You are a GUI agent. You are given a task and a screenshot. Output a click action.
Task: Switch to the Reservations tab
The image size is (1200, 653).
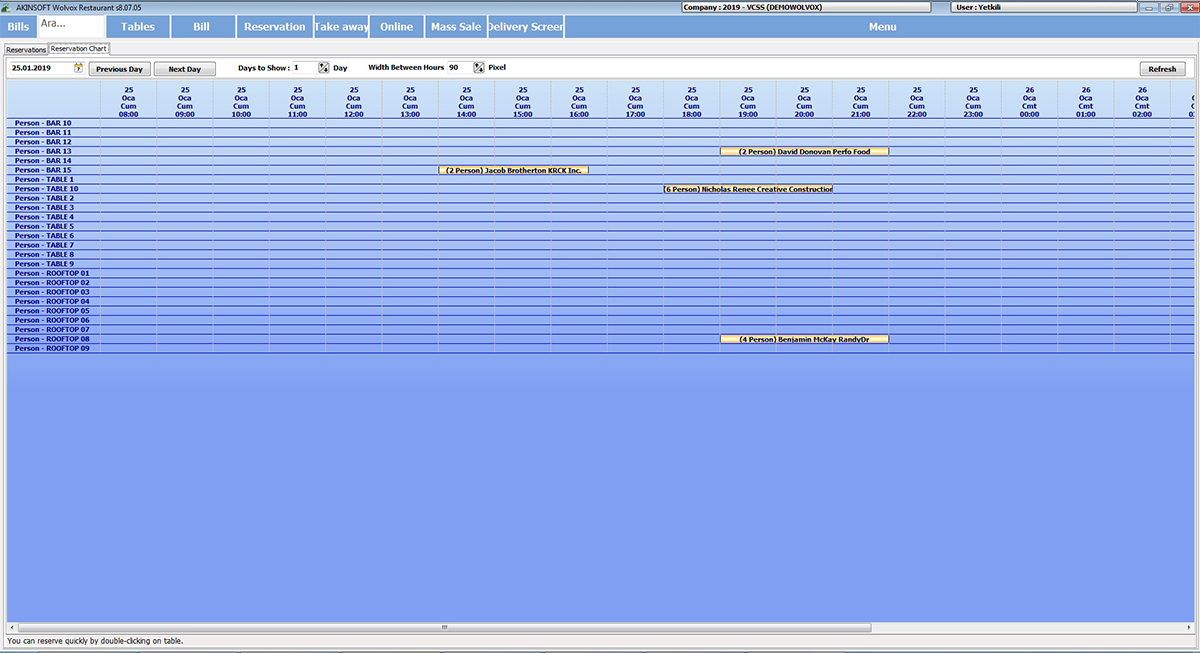point(26,49)
